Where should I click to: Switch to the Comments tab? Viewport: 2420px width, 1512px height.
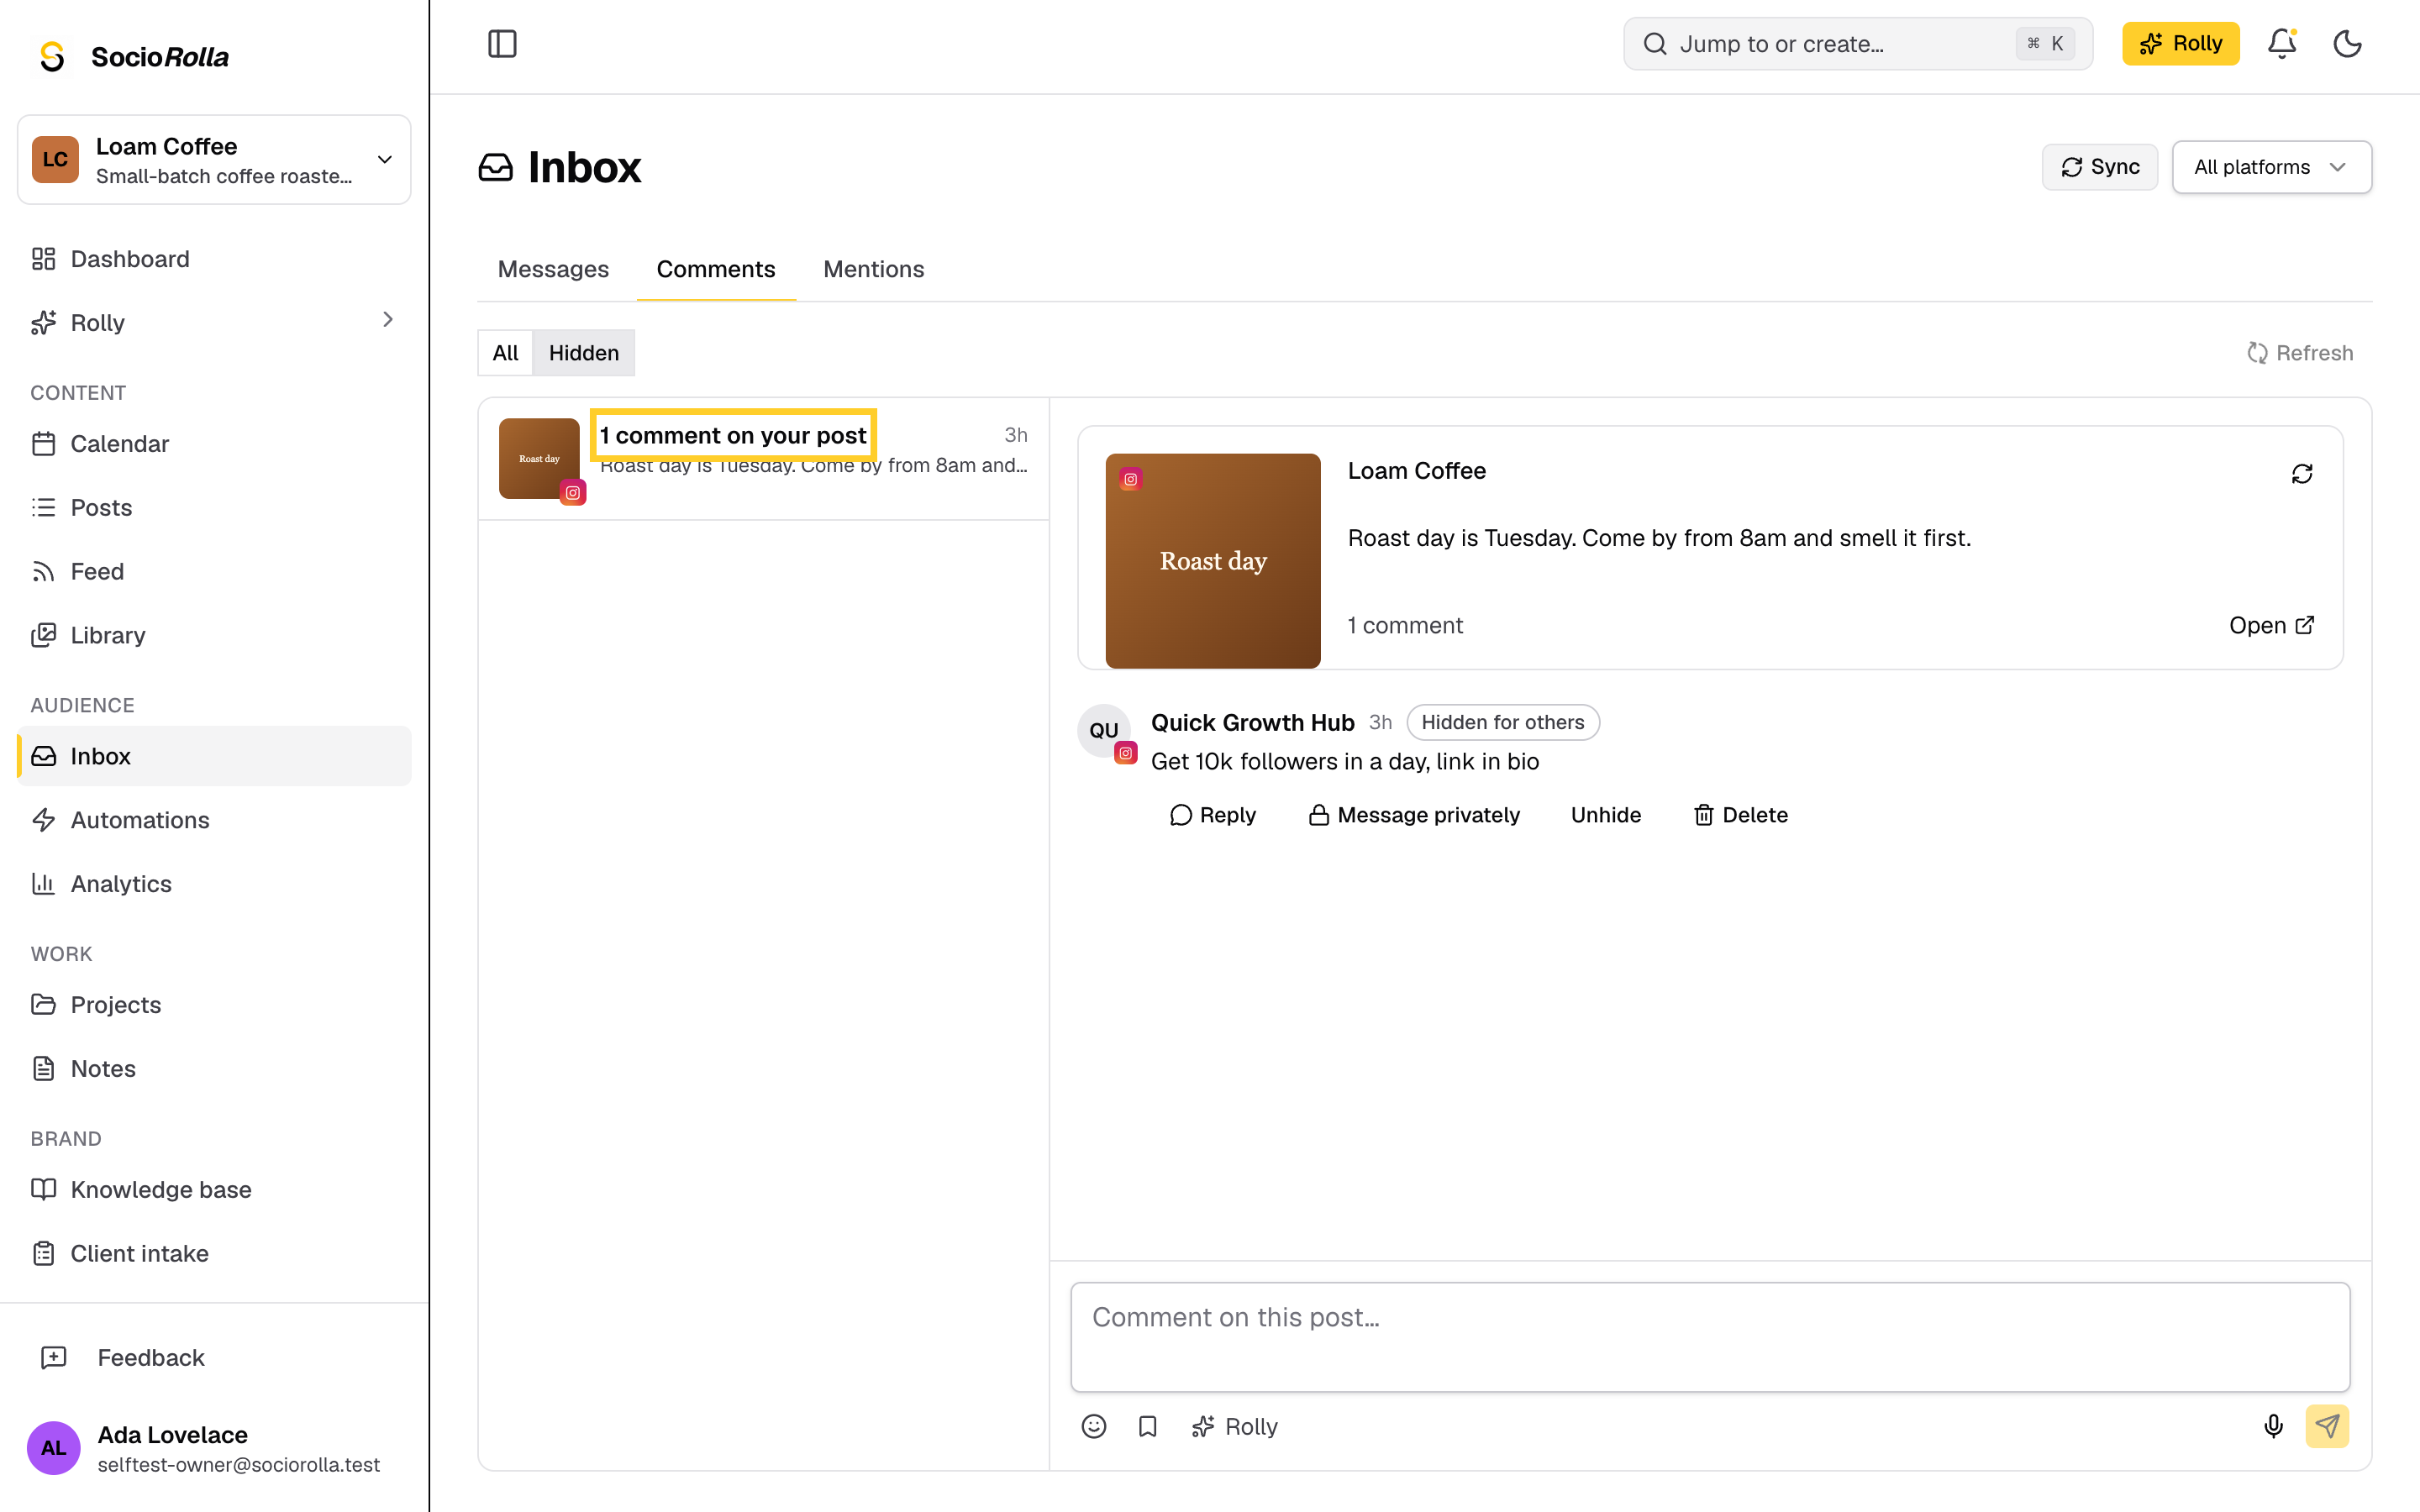[x=716, y=269]
